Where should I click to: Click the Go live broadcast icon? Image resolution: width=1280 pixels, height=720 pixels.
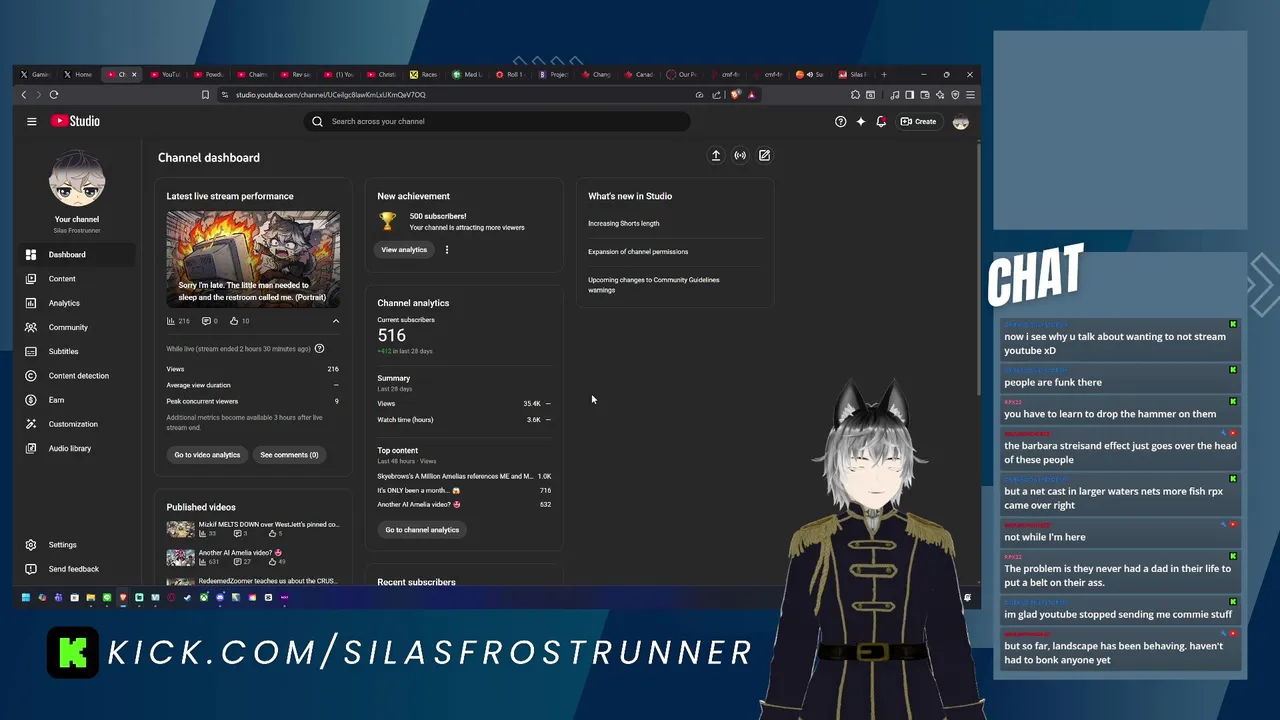point(740,156)
